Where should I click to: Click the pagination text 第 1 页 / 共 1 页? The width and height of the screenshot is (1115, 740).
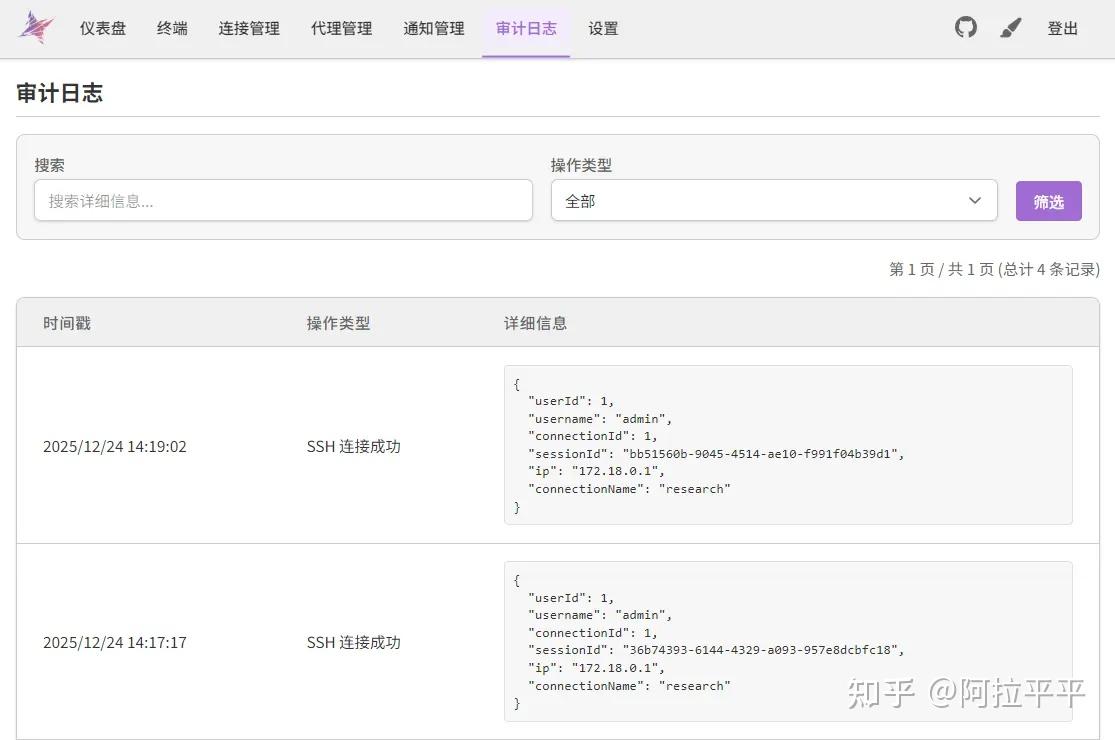(x=941, y=269)
